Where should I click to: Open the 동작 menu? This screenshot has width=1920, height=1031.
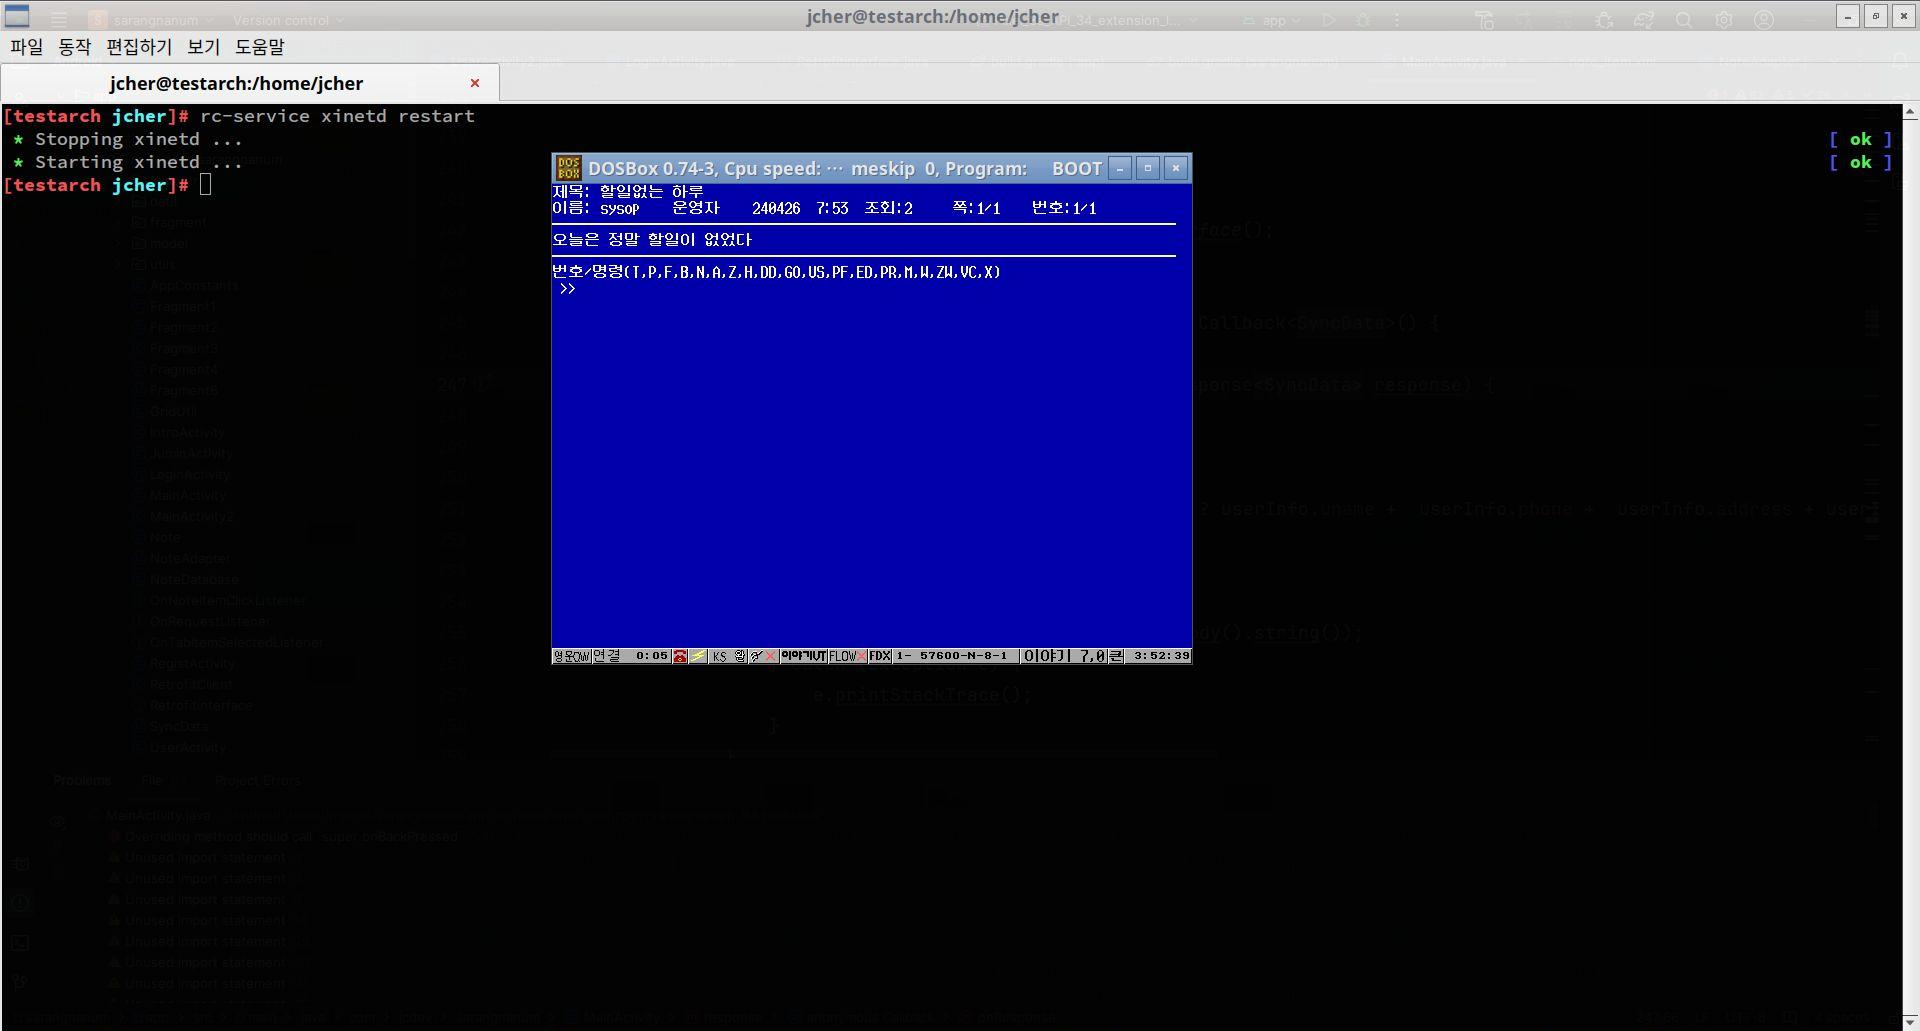tap(75, 47)
